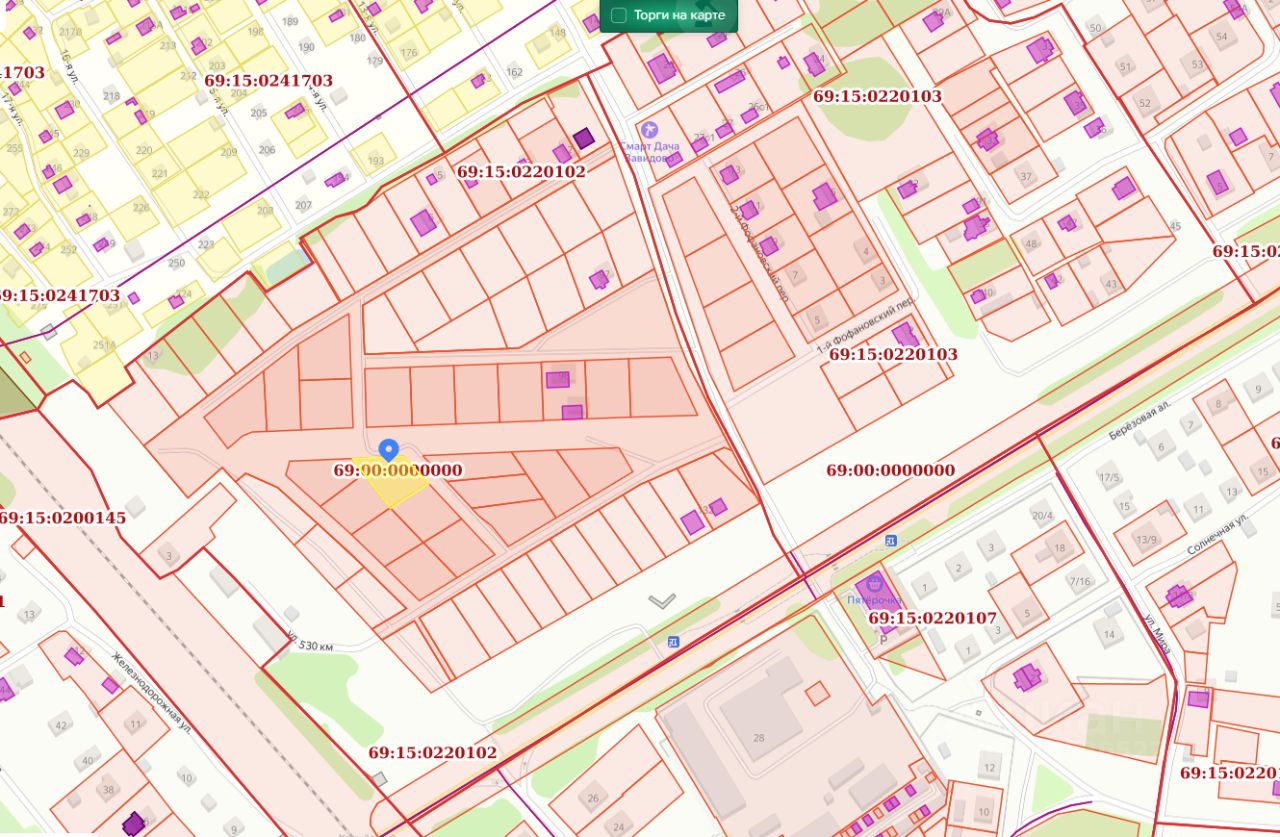Click the 69:00:0000000 label beside the pin
This screenshot has height=837, width=1280.
pyautogui.click(x=398, y=470)
